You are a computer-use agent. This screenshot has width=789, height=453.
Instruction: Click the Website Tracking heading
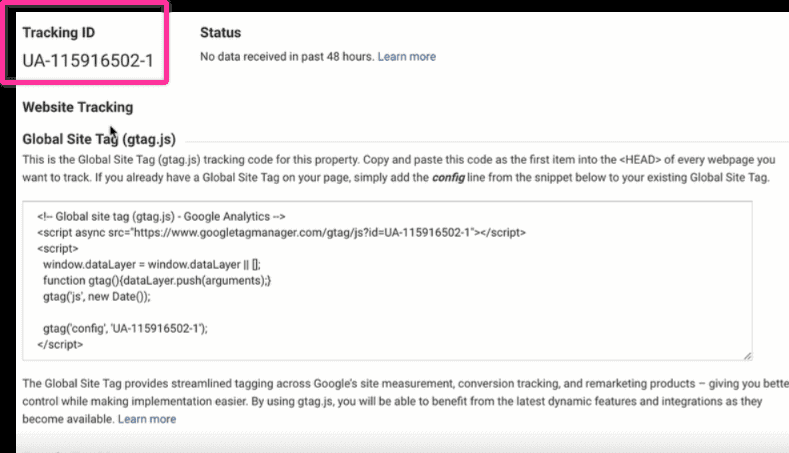point(77,107)
